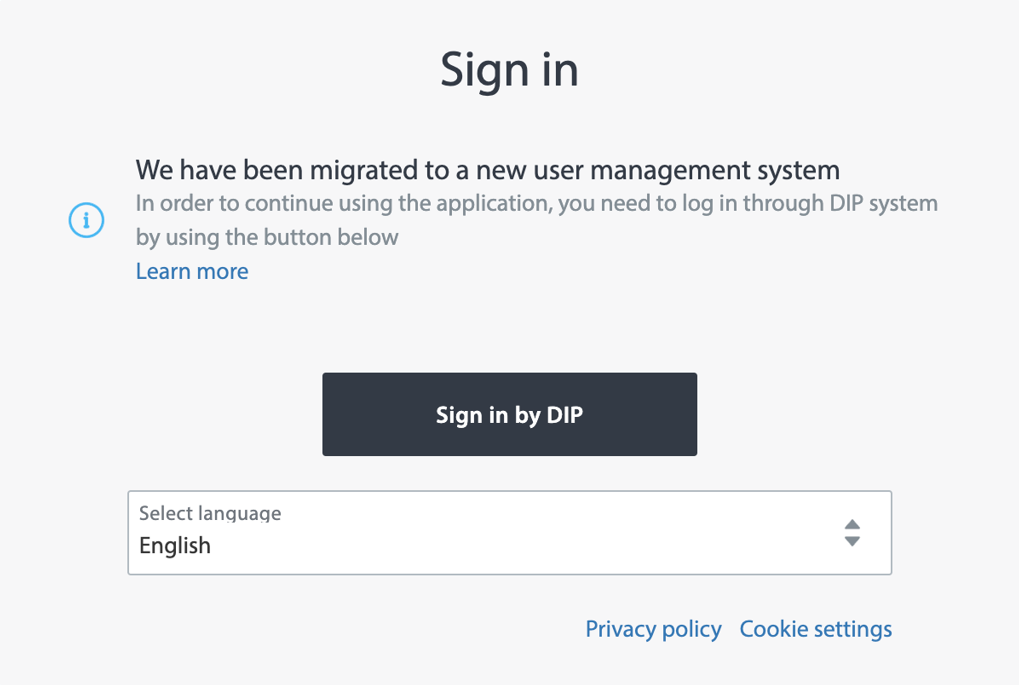Click the Sign in page heading
This screenshot has width=1019, height=685.
509,70
